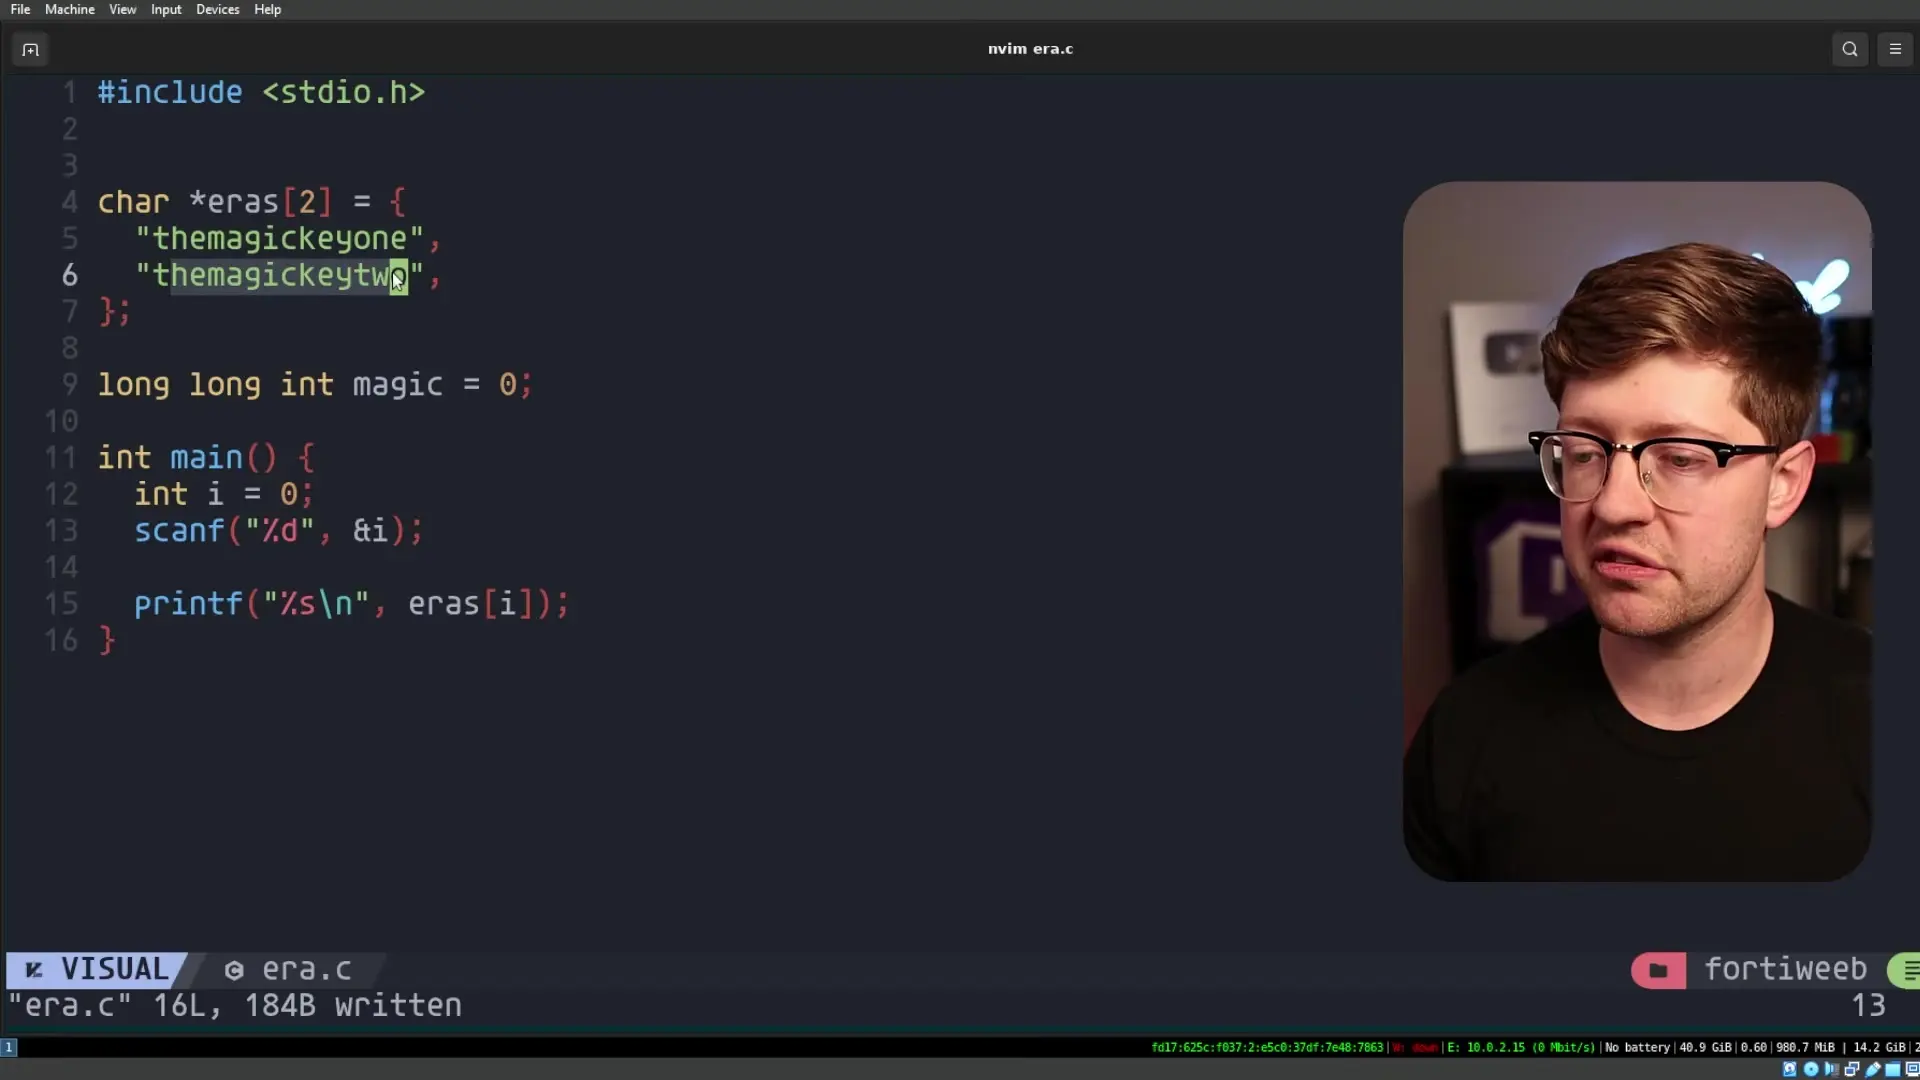Click the VirtualBox shared folders status icon
This screenshot has height=1080, width=1920.
pos(1893,1069)
